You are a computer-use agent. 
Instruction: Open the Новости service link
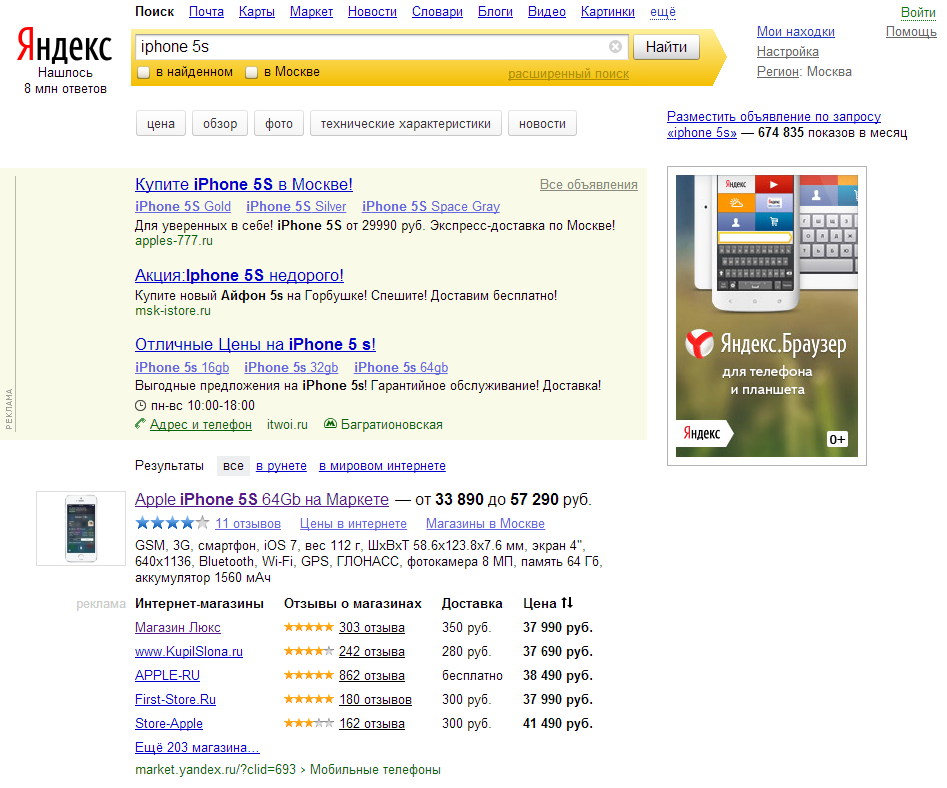372,11
